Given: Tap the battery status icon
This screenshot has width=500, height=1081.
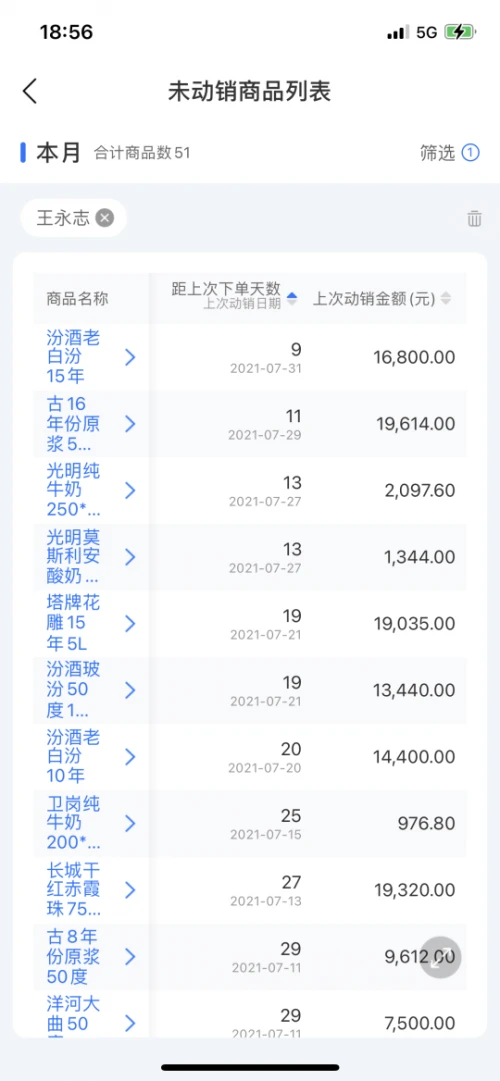Looking at the screenshot, I should 459,32.
